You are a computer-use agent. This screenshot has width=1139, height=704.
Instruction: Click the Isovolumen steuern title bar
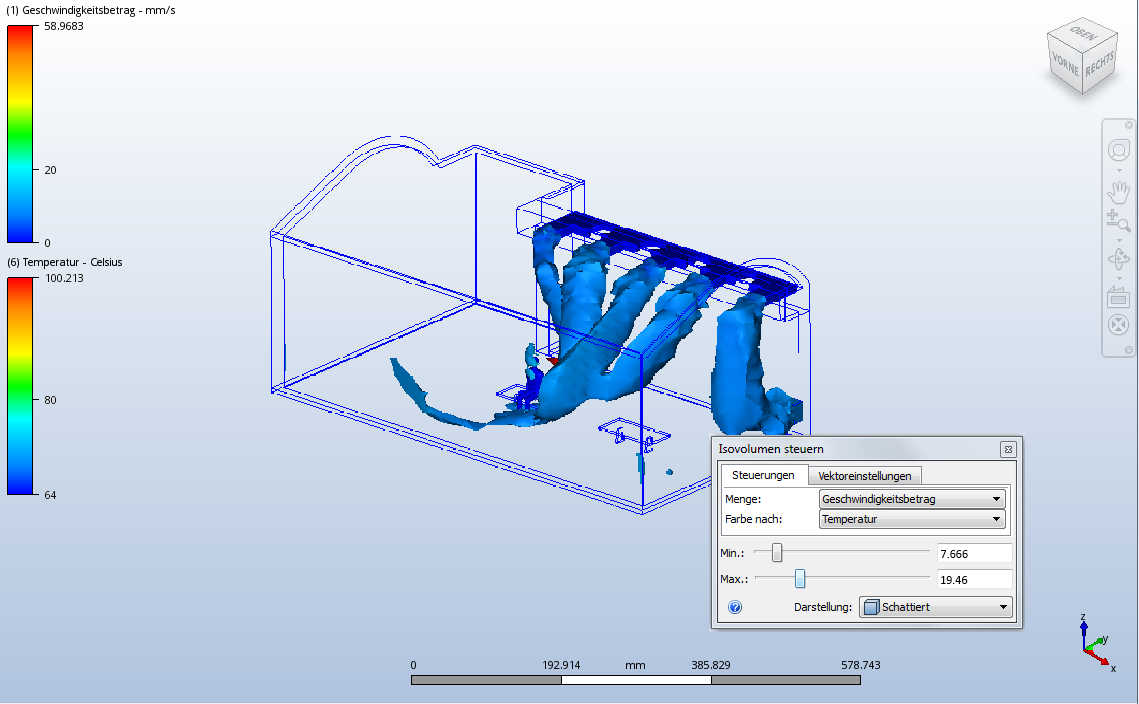pos(857,449)
